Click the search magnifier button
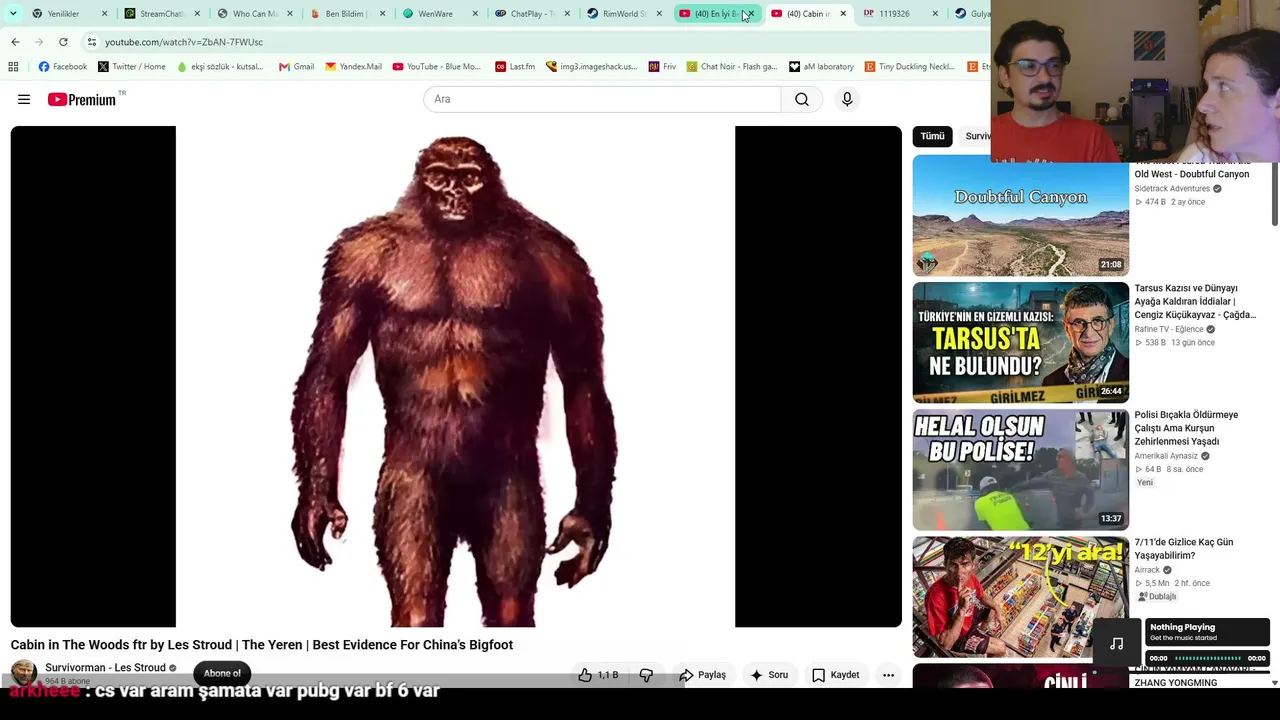The width and height of the screenshot is (1280, 720). tap(802, 99)
